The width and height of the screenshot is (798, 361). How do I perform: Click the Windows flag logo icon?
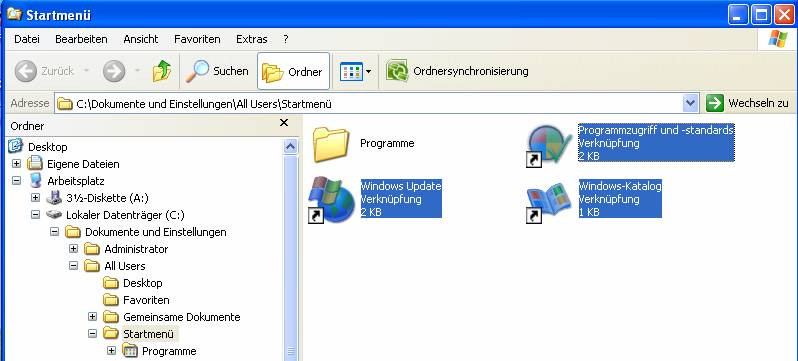777,39
